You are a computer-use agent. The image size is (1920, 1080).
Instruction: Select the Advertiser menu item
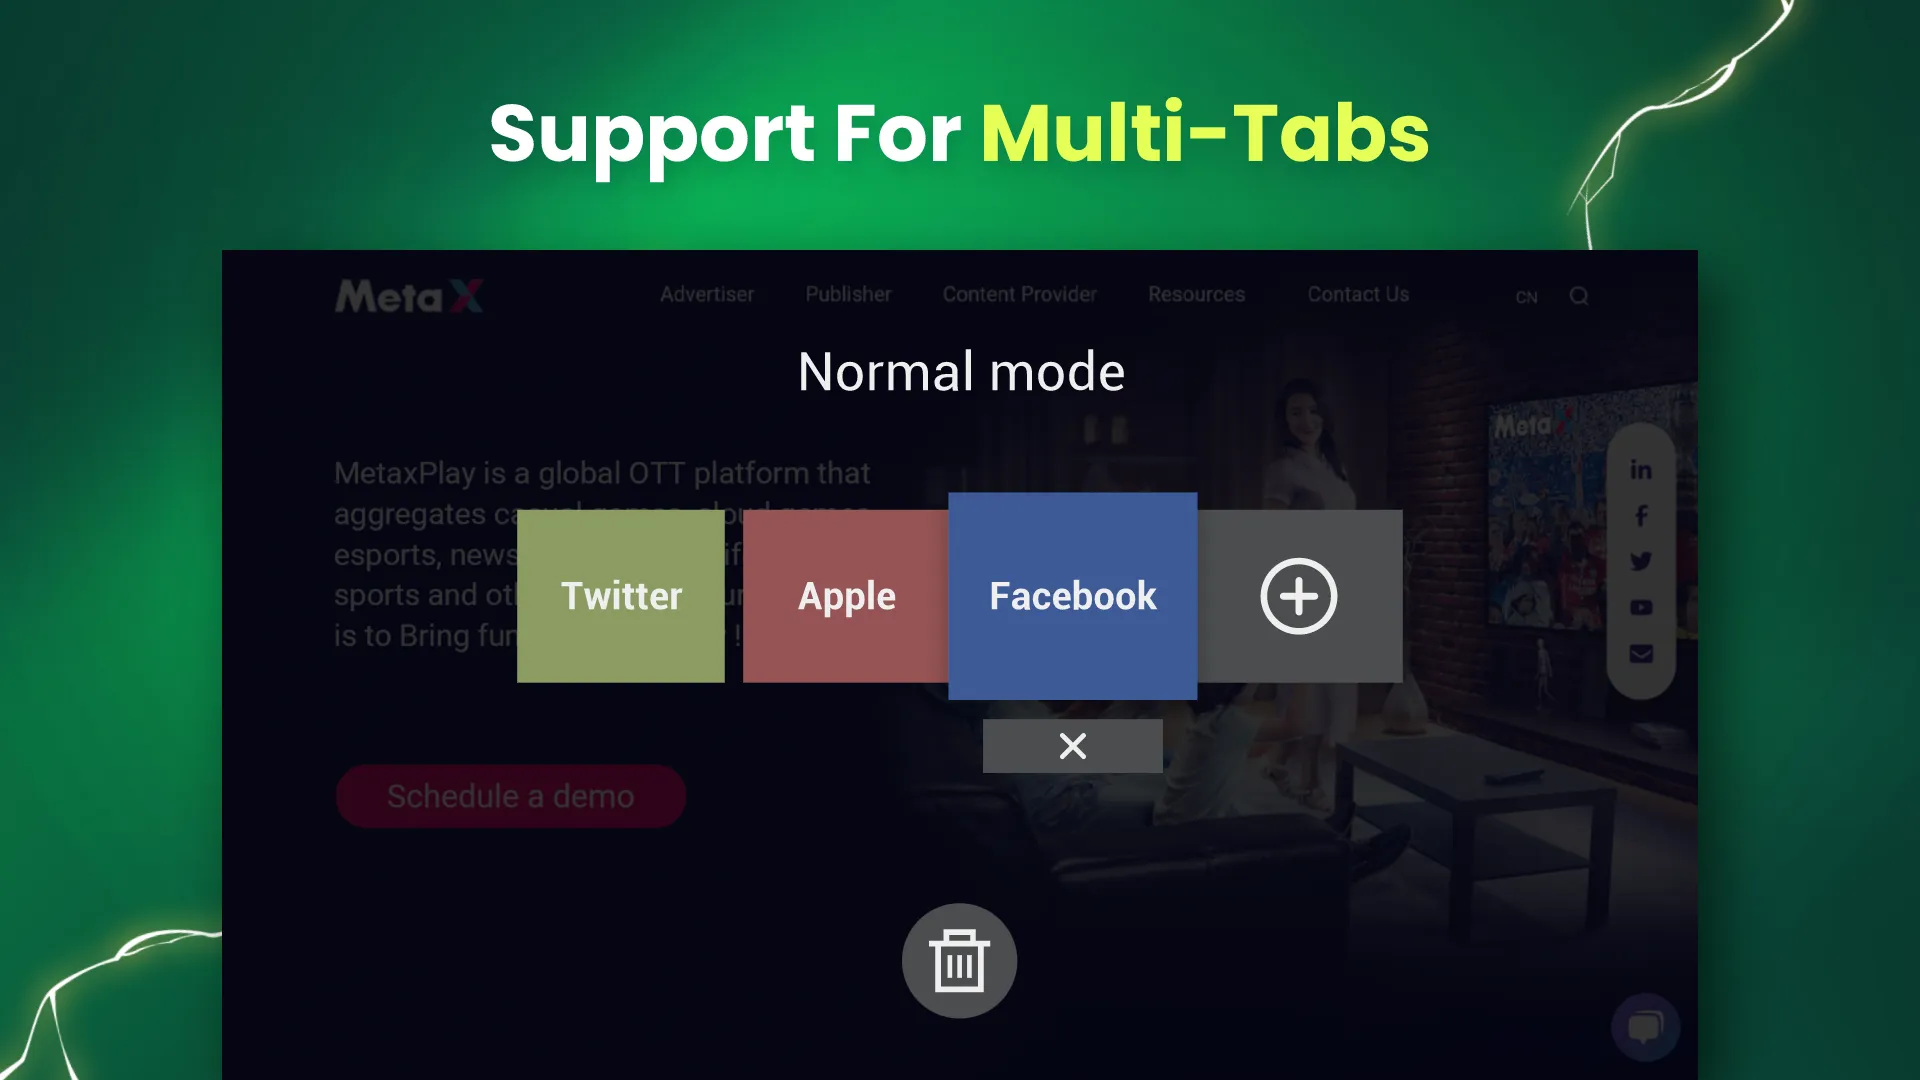click(707, 294)
